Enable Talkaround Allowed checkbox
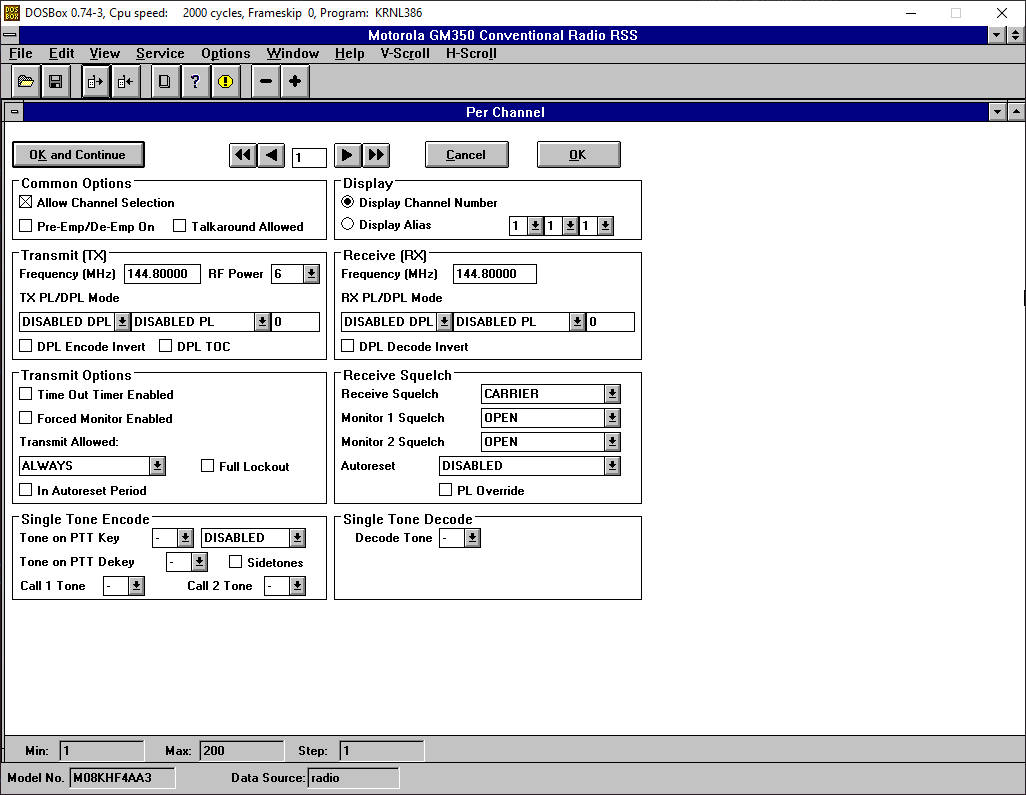Viewport: 1026px width, 795px height. (179, 226)
